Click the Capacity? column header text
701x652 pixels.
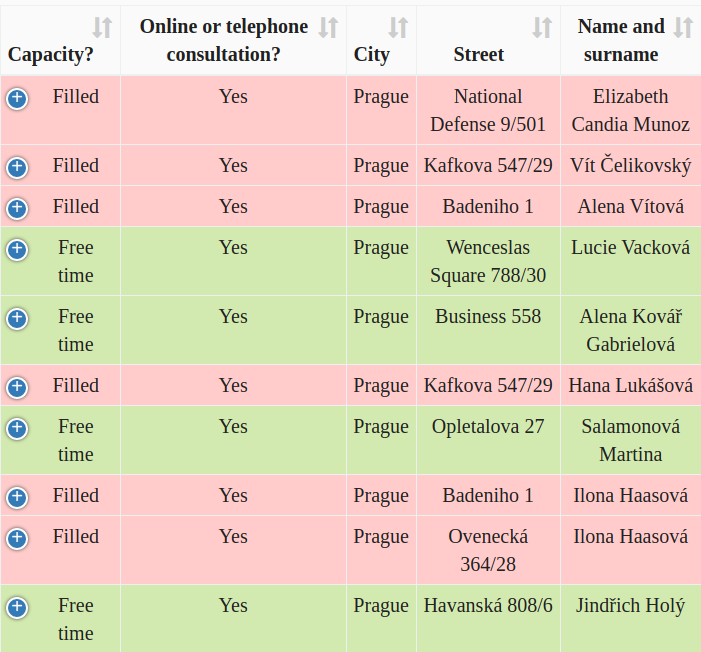coord(51,54)
